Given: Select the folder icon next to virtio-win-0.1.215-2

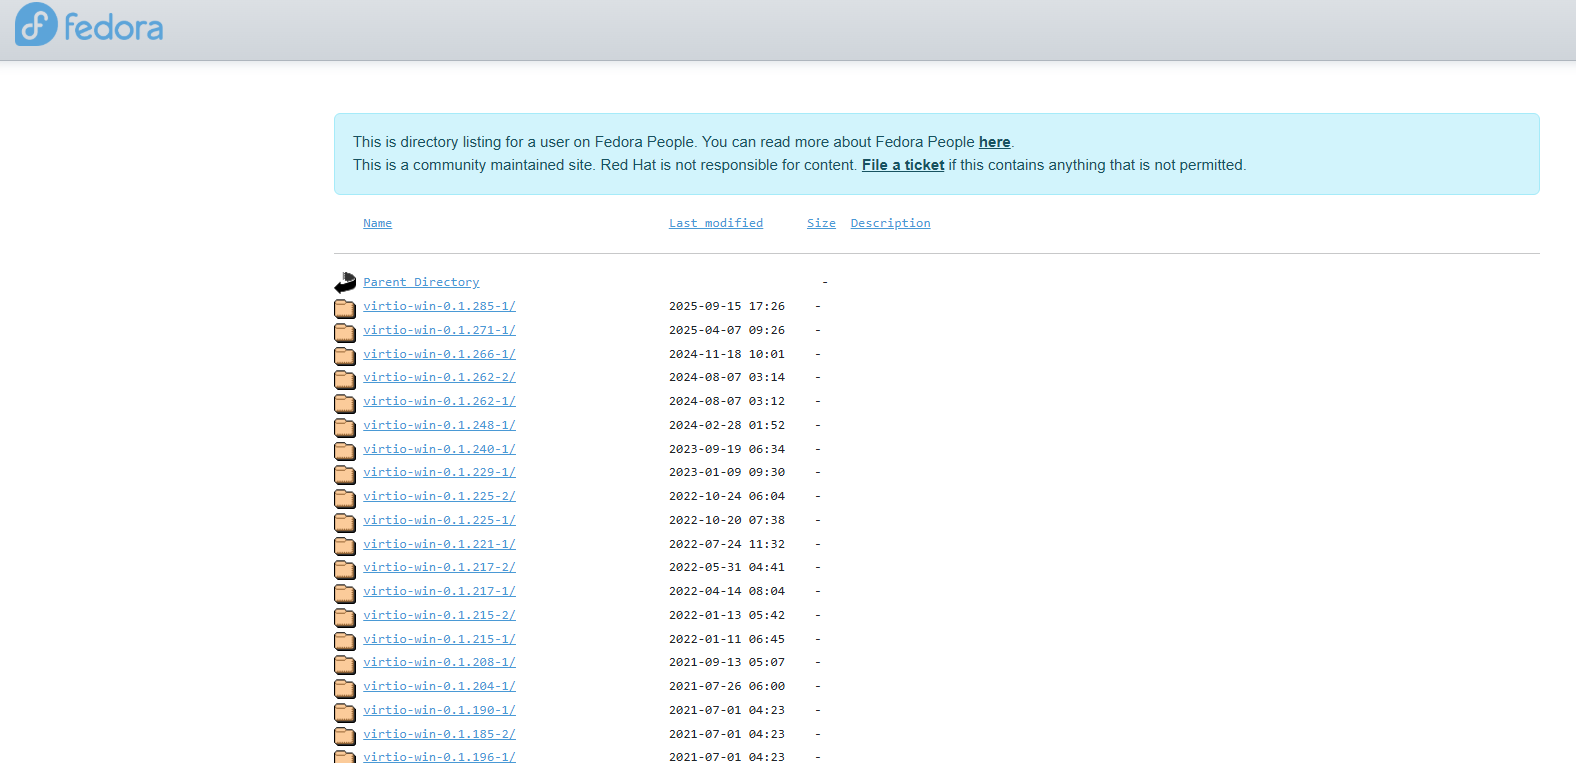Looking at the screenshot, I should (345, 616).
